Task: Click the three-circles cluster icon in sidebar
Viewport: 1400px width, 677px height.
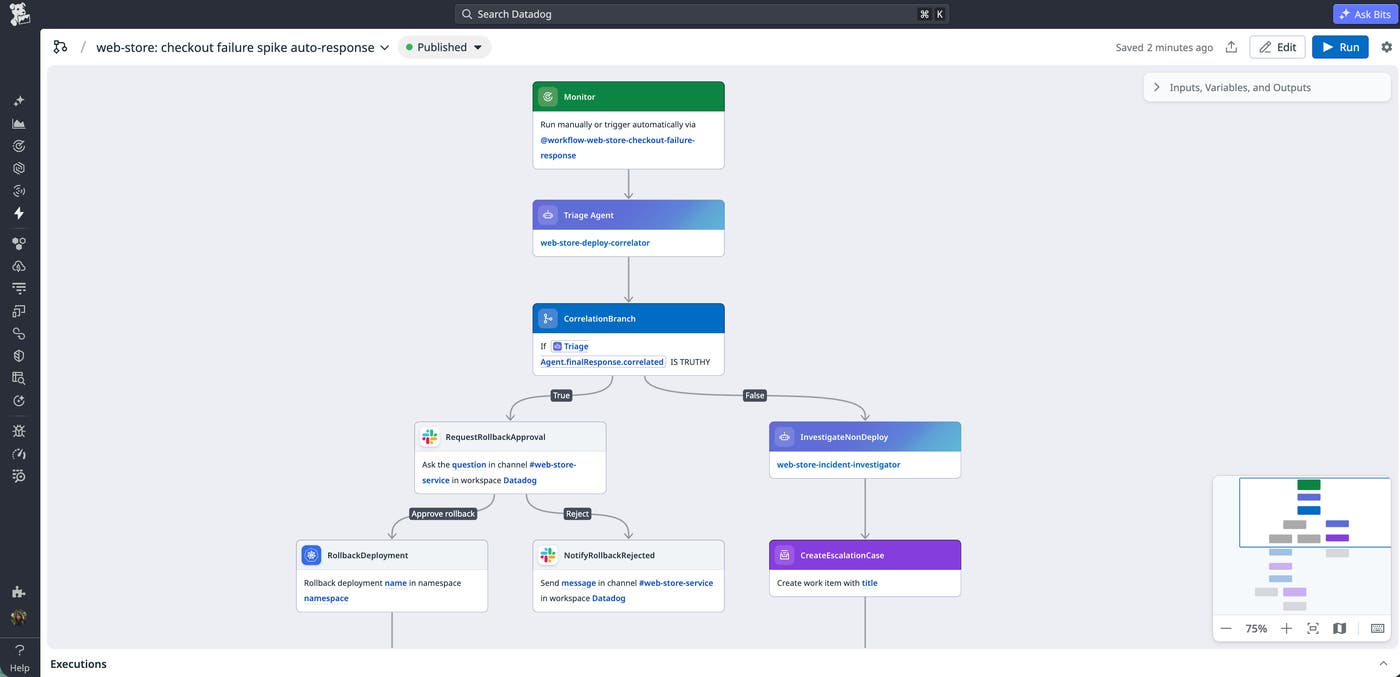Action: pos(19,243)
